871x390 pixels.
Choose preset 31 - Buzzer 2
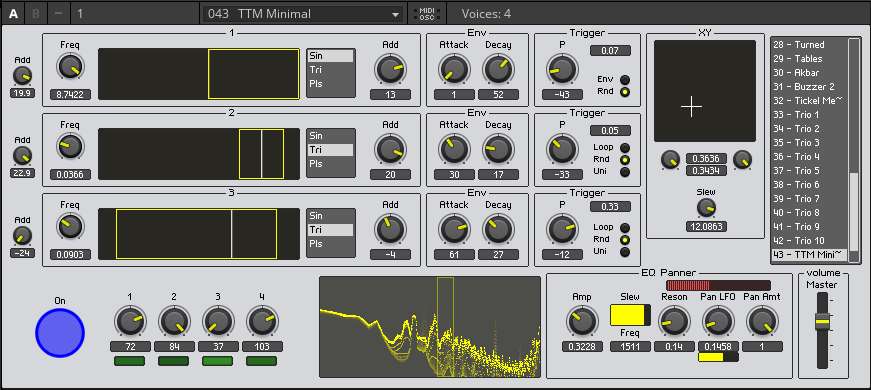[810, 87]
